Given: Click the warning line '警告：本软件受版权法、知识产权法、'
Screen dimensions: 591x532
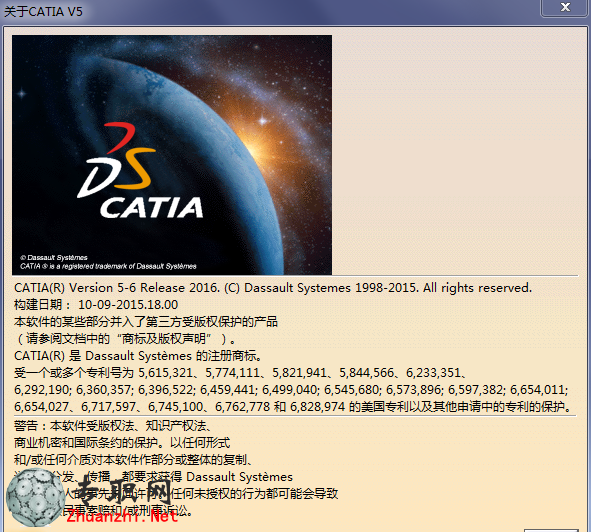Looking at the screenshot, I should click(x=113, y=426).
